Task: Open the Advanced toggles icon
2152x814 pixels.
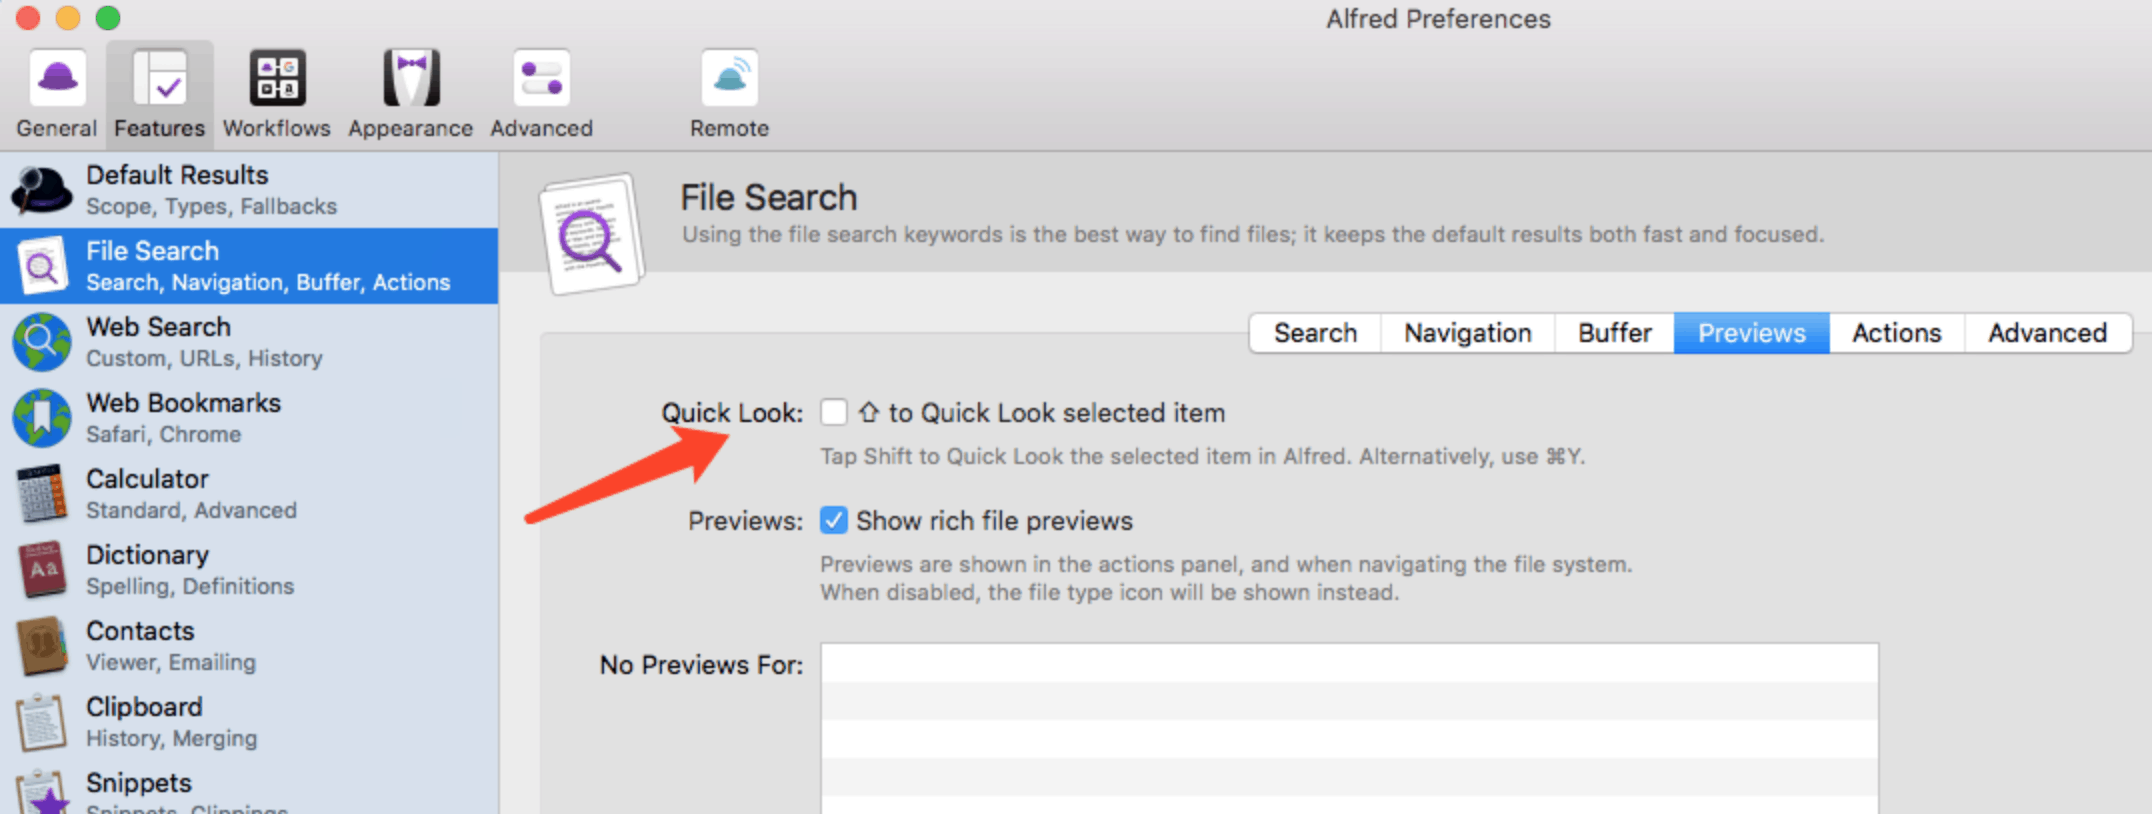Action: tap(541, 78)
